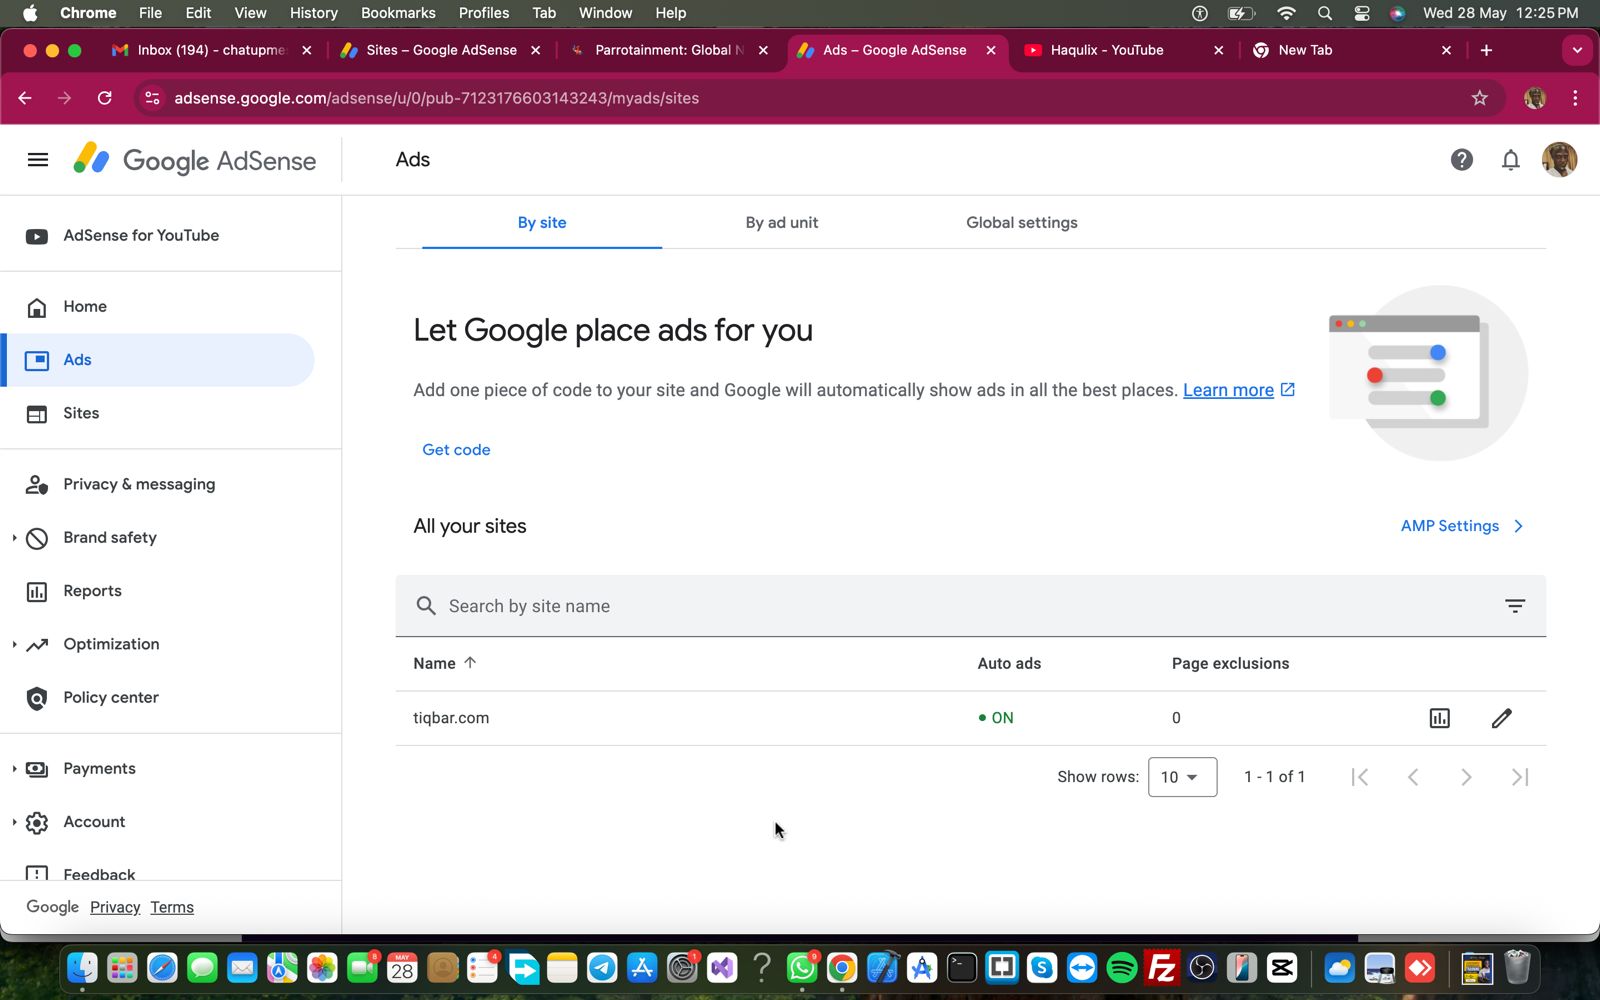Expand the Brand safety section
Viewport: 1600px width, 1000px height.
point(15,538)
